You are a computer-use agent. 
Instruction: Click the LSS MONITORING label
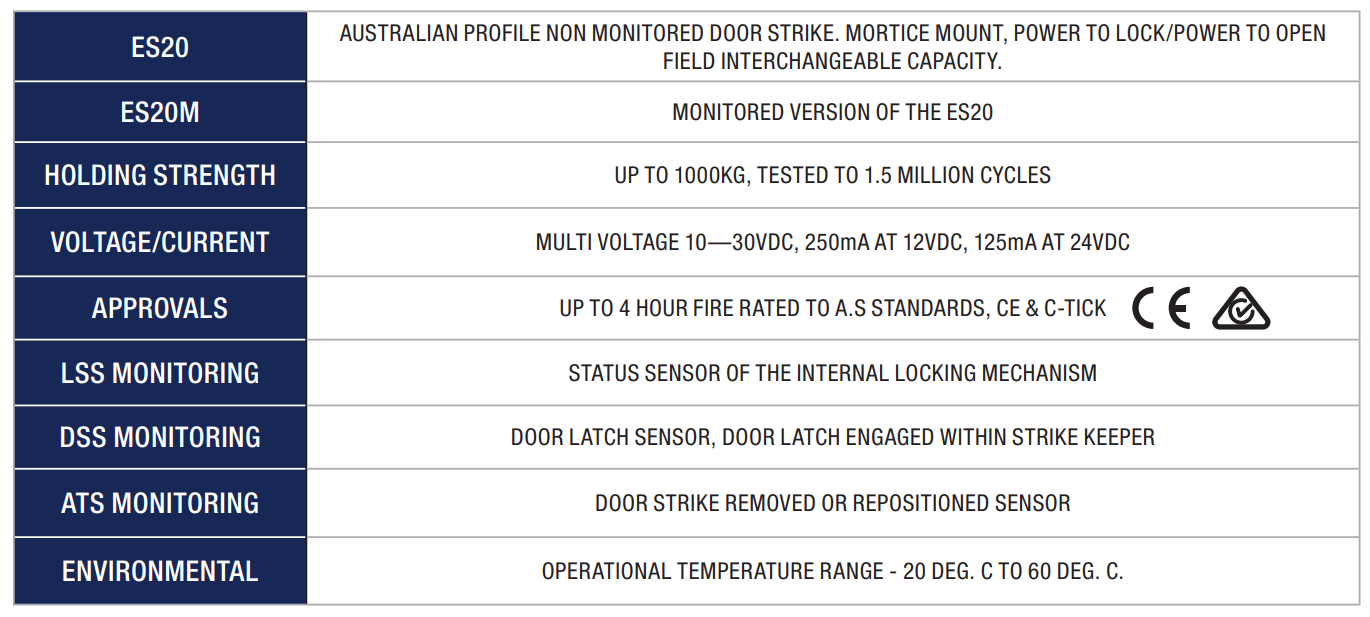pyautogui.click(x=160, y=373)
